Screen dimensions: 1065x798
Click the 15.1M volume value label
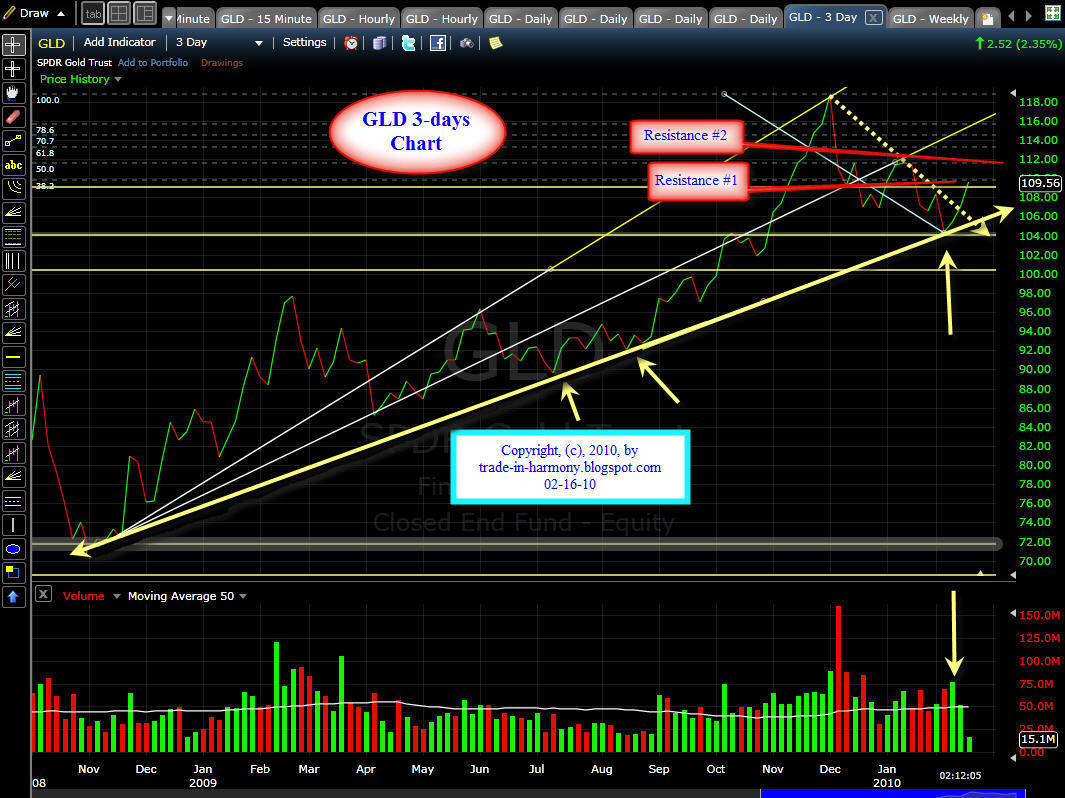click(1039, 739)
